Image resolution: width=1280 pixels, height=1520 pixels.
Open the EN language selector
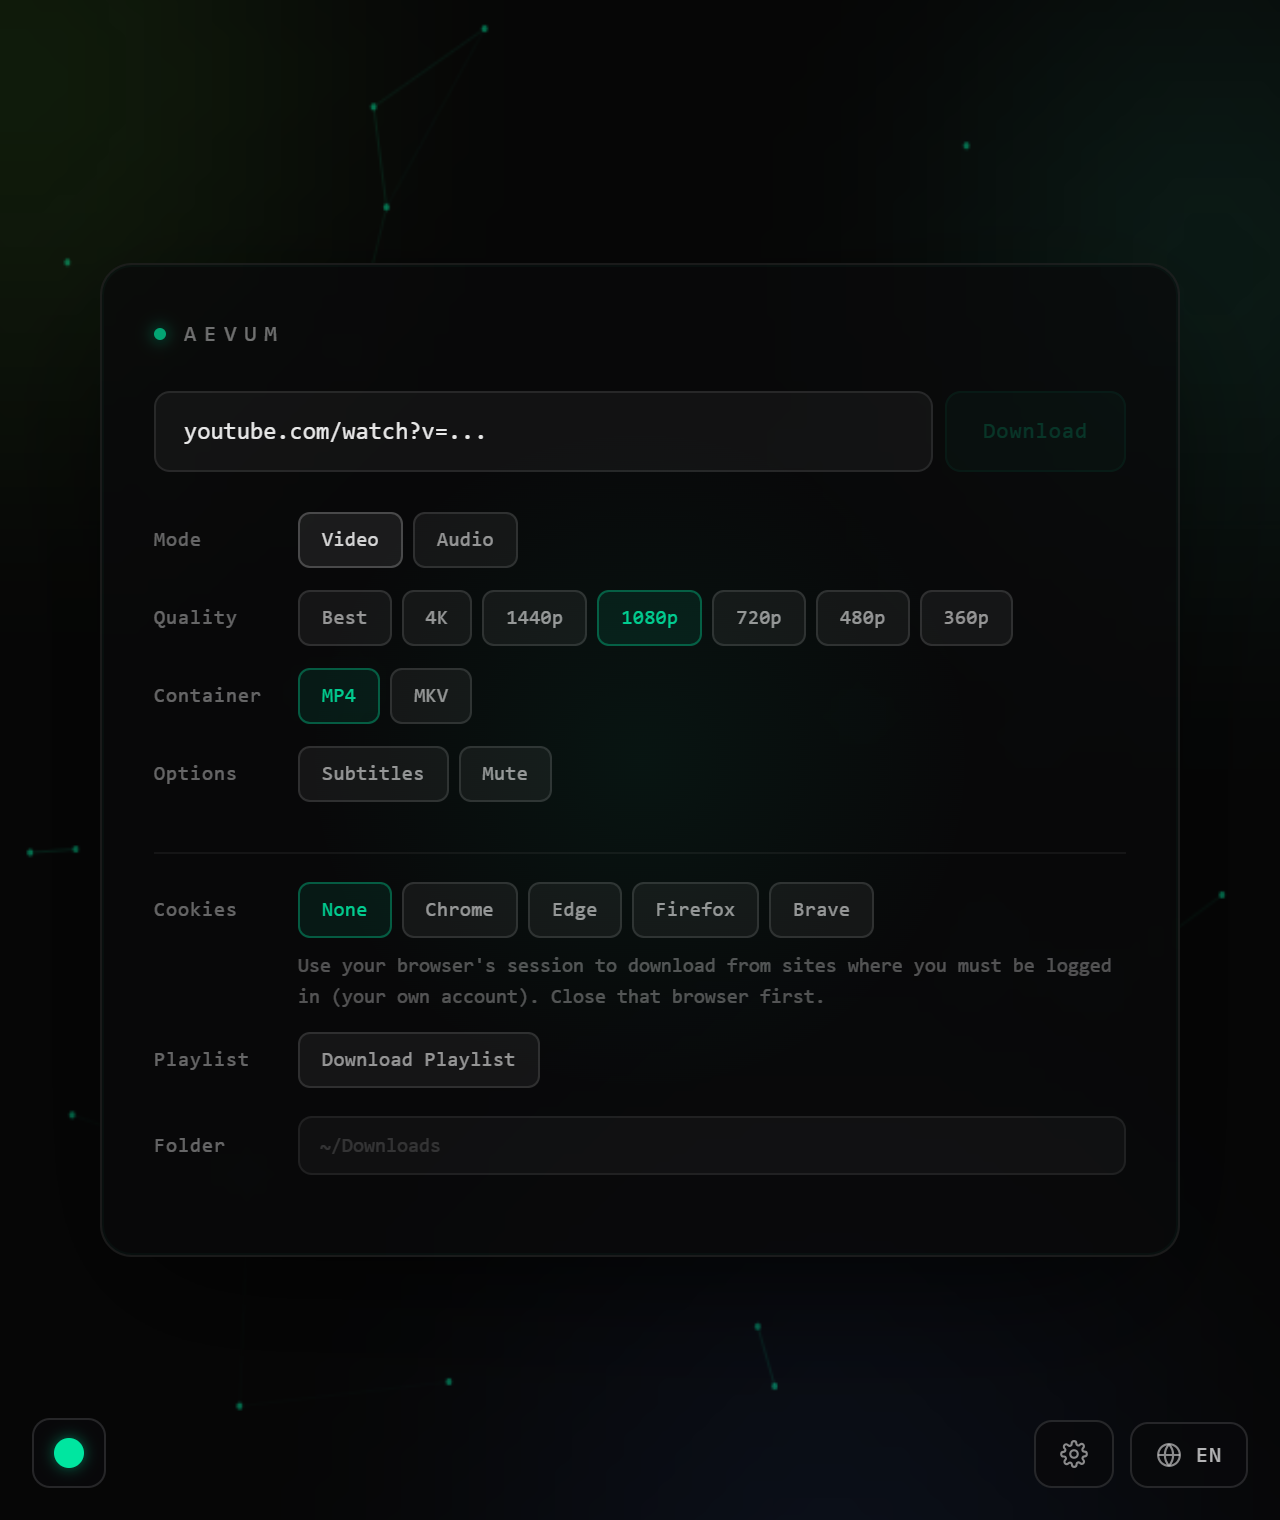click(x=1189, y=1455)
